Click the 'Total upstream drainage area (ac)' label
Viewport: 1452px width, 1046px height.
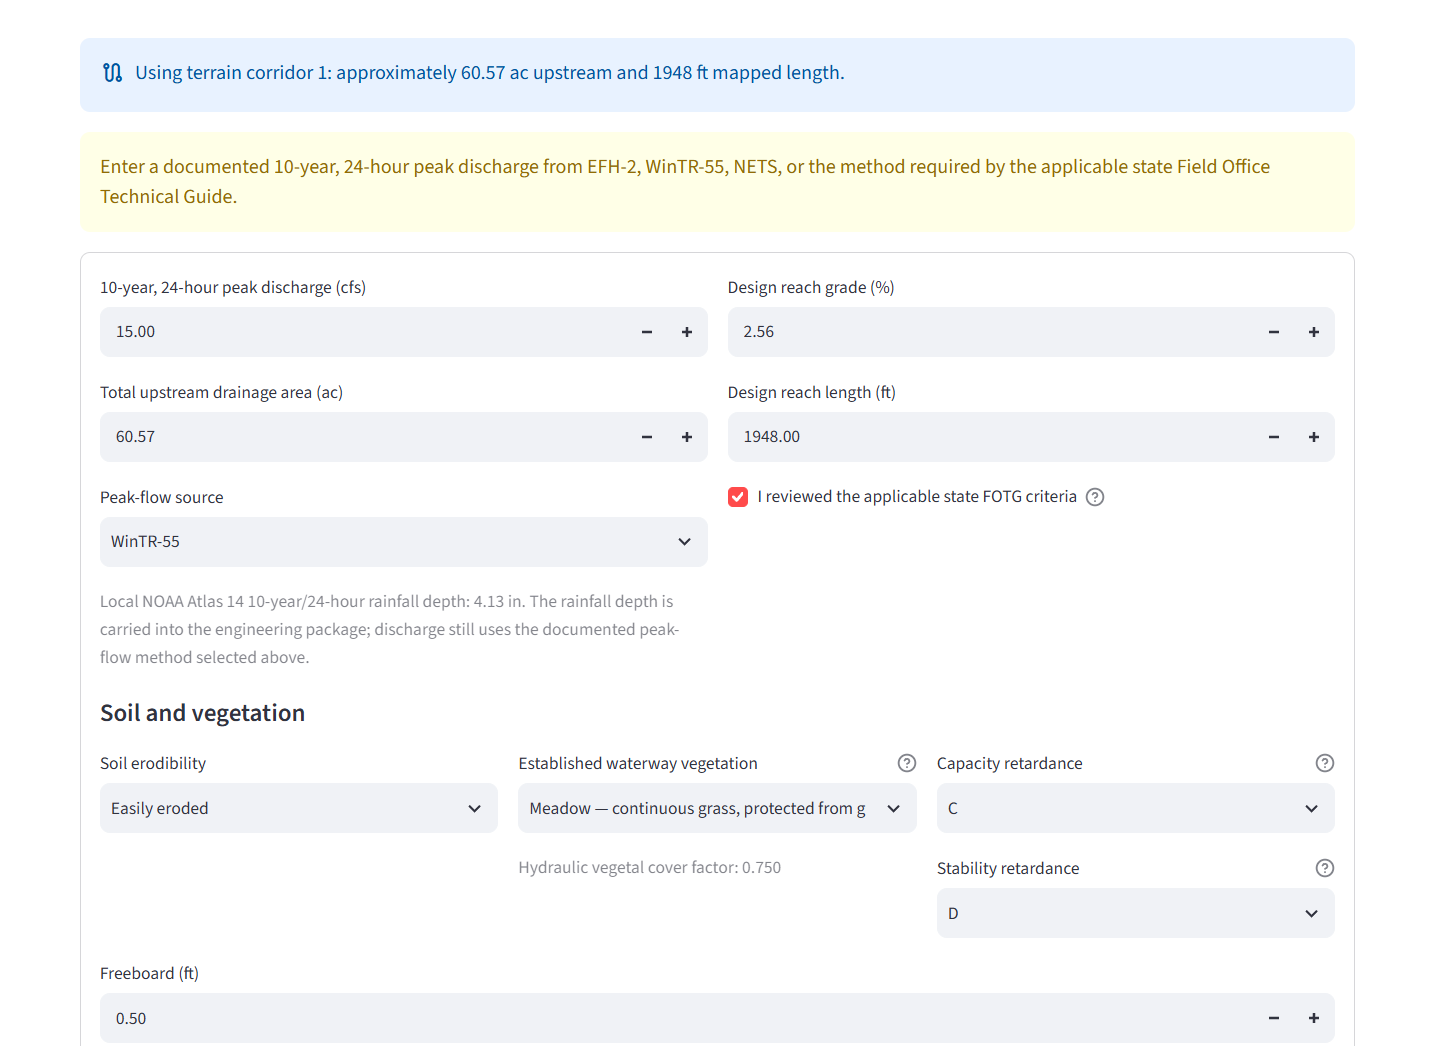221,392
